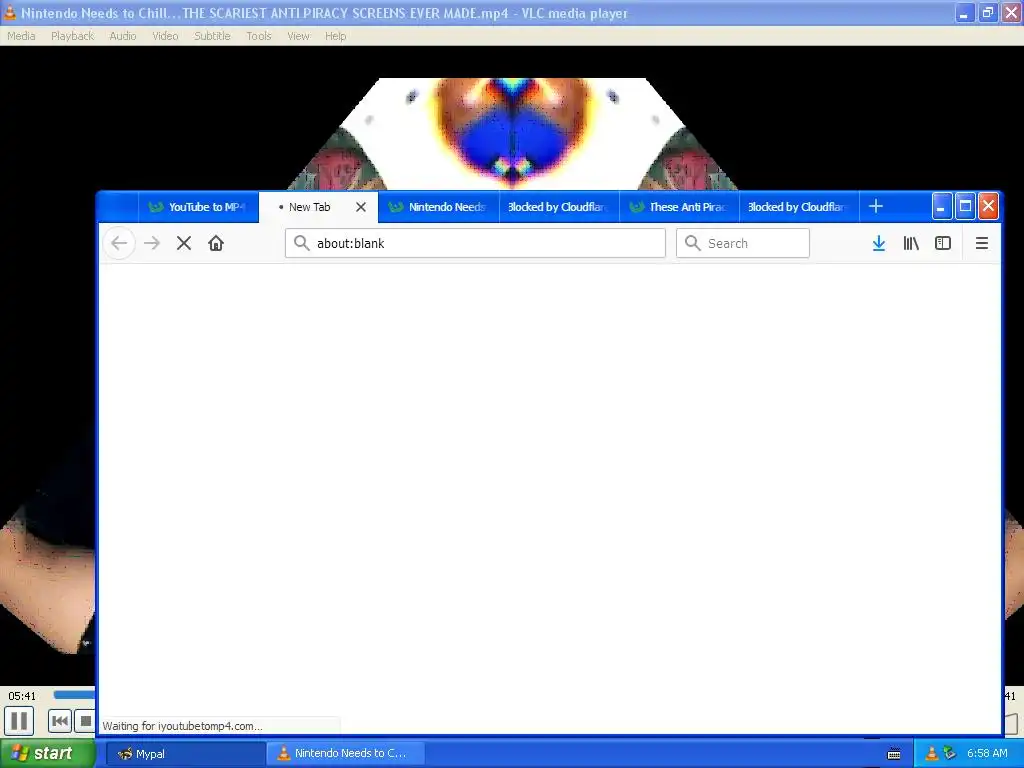
Task: Click the magnifier icon in Search box
Action: click(692, 243)
